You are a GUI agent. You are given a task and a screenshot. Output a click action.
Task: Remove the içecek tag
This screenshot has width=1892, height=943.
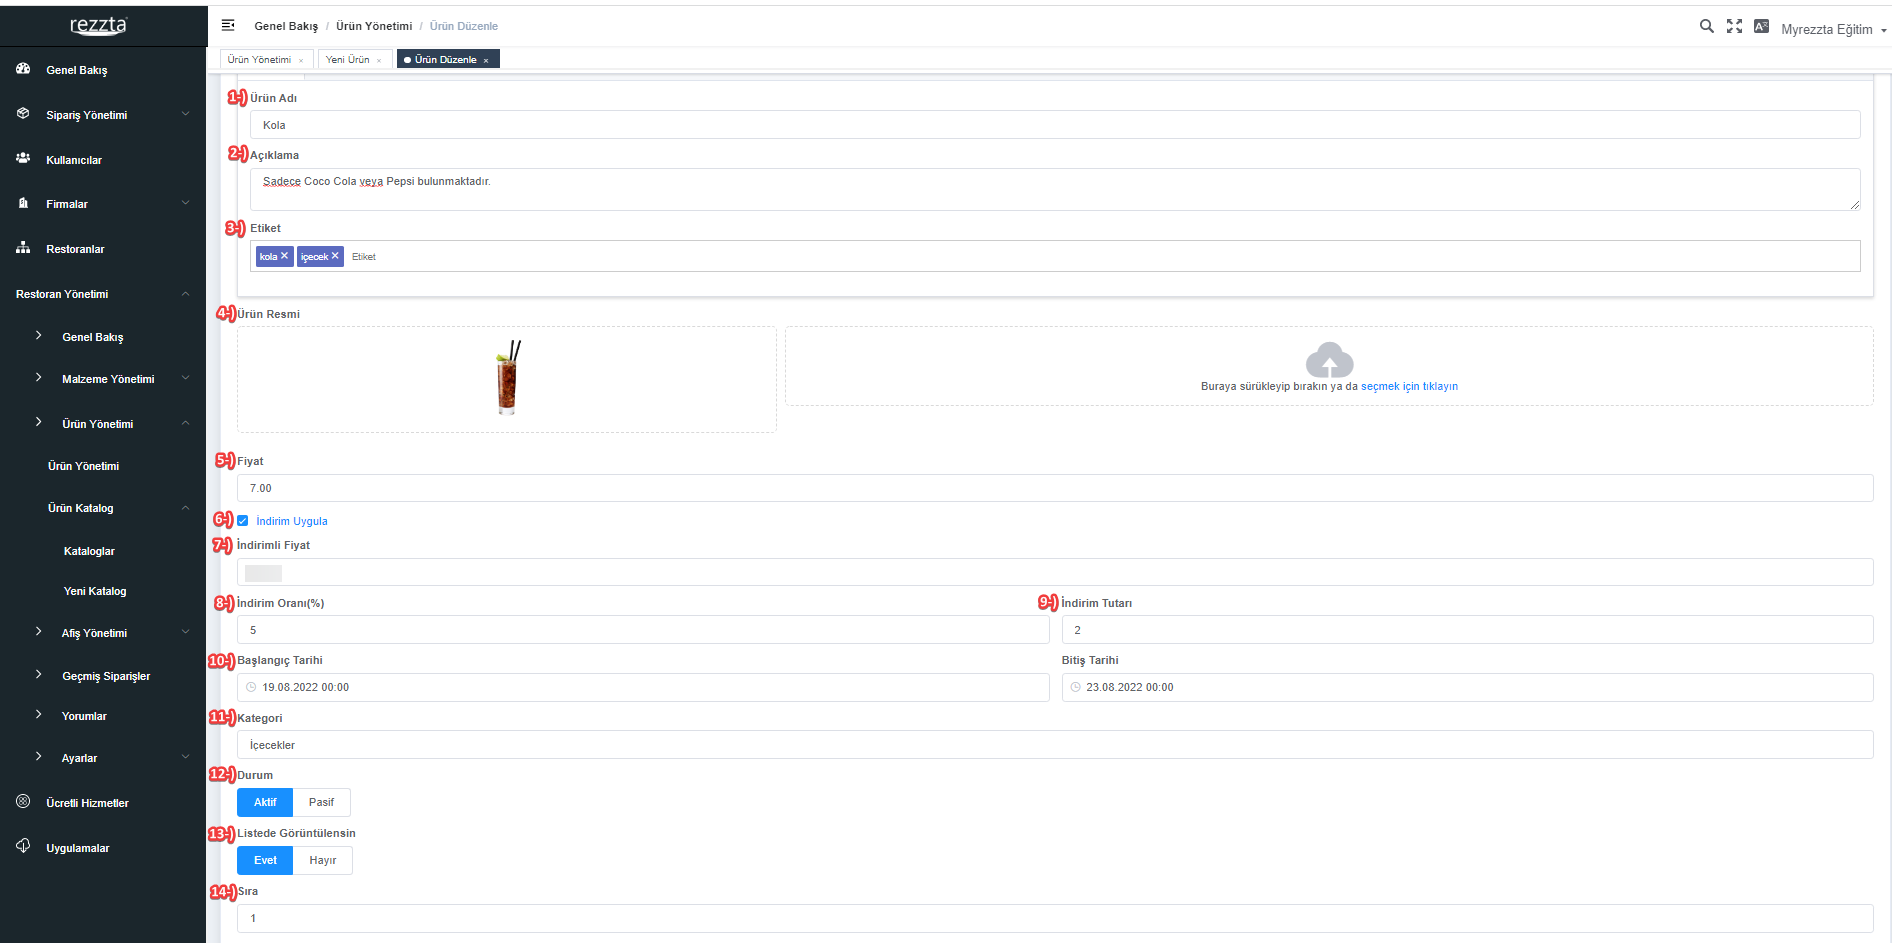click(x=335, y=256)
